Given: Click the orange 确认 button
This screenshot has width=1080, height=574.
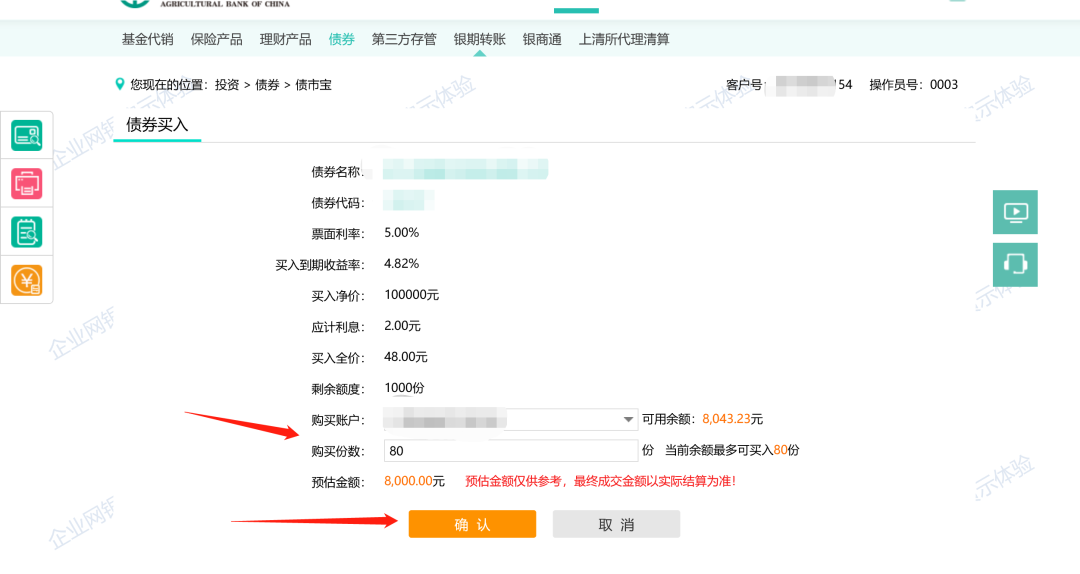Looking at the screenshot, I should (472, 524).
